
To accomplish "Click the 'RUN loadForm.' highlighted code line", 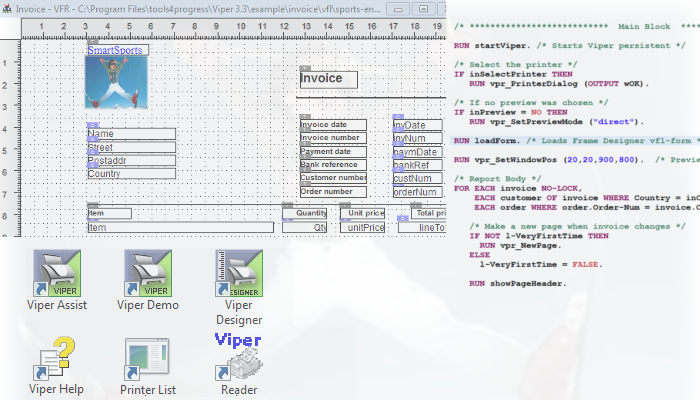I will coord(575,141).
